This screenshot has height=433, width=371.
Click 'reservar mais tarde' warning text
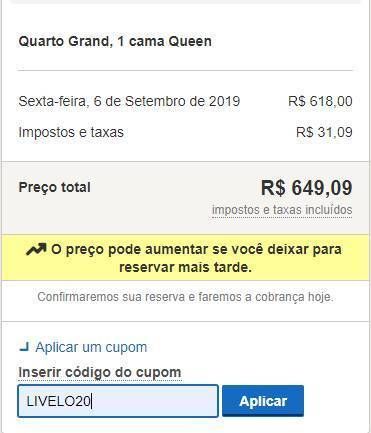click(185, 267)
